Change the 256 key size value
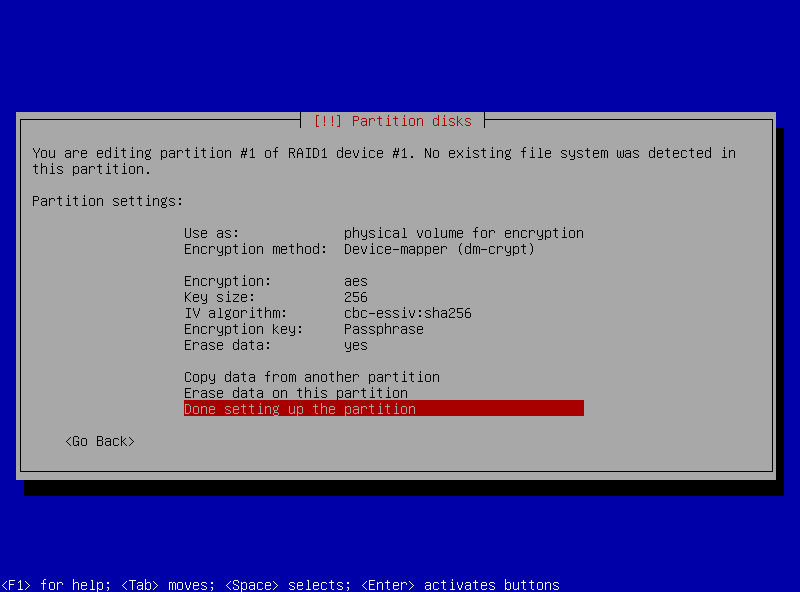This screenshot has width=800, height=592. pos(355,297)
